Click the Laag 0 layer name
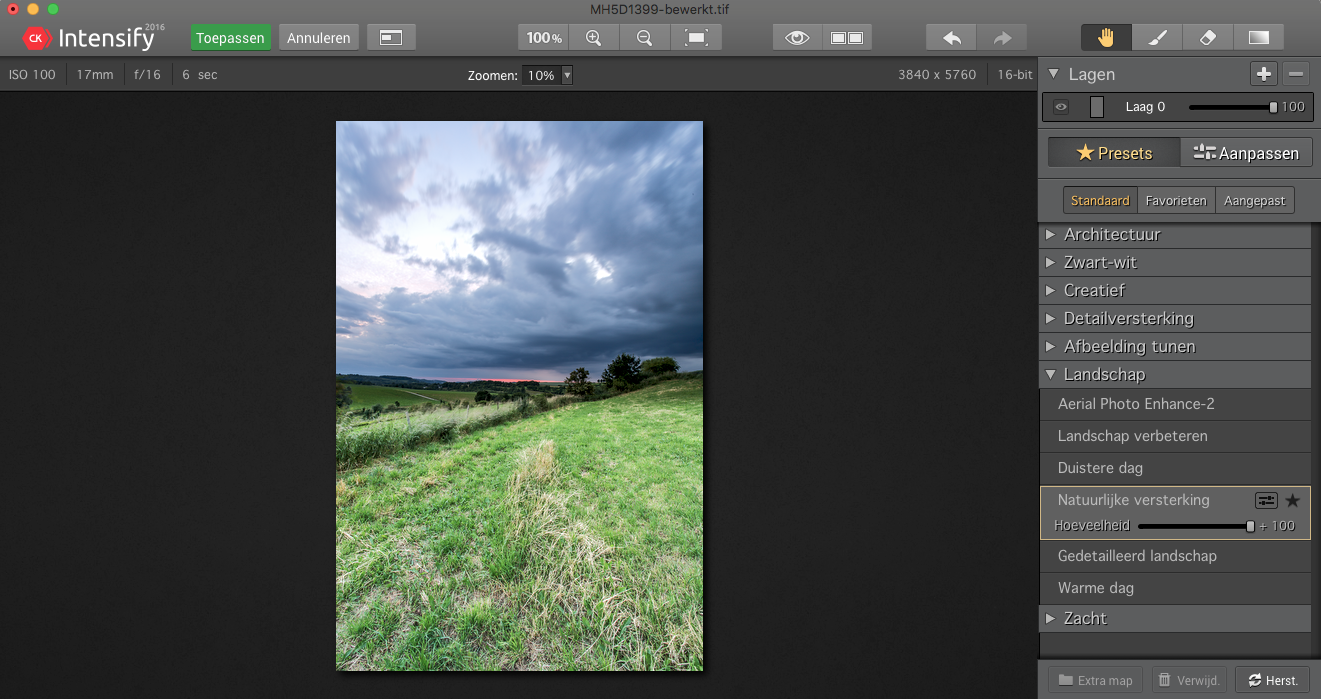The image size is (1321, 699). (x=1145, y=107)
